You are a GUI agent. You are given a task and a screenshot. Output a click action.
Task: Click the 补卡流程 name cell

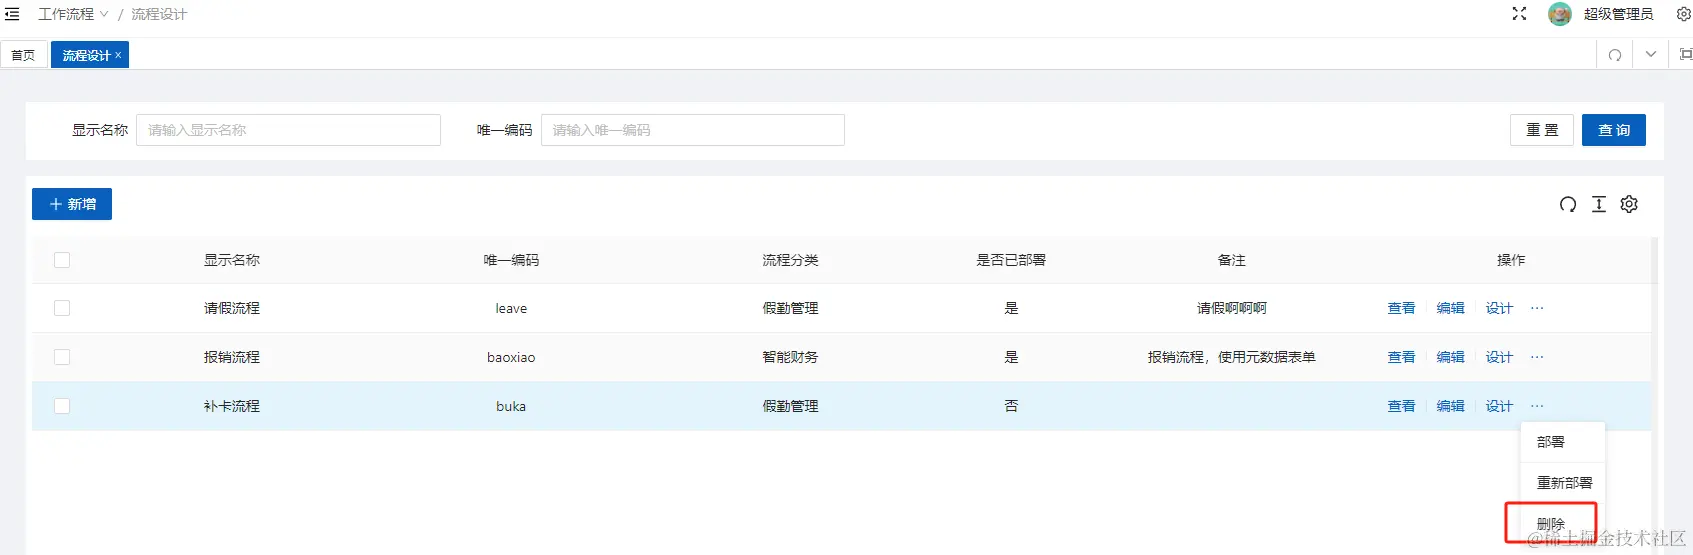232,406
